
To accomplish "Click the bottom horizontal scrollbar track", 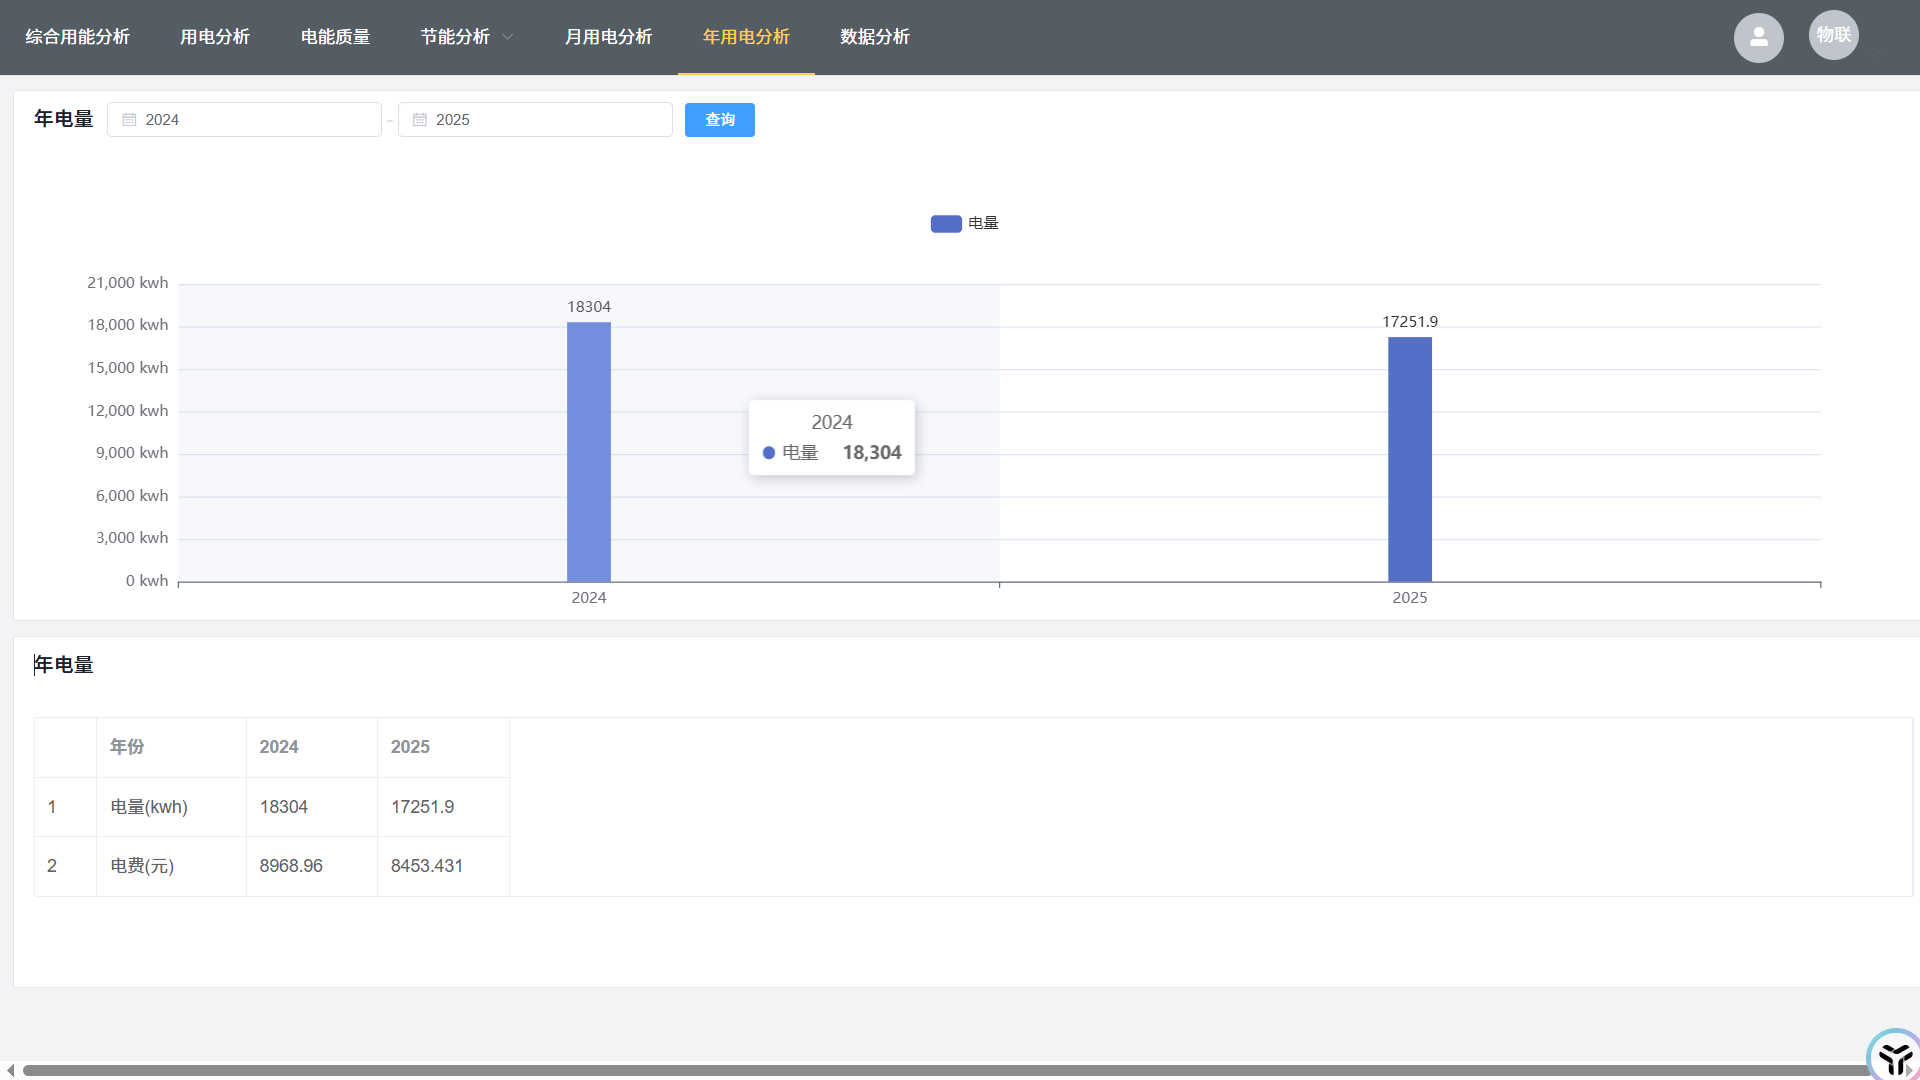I will 940,1070.
